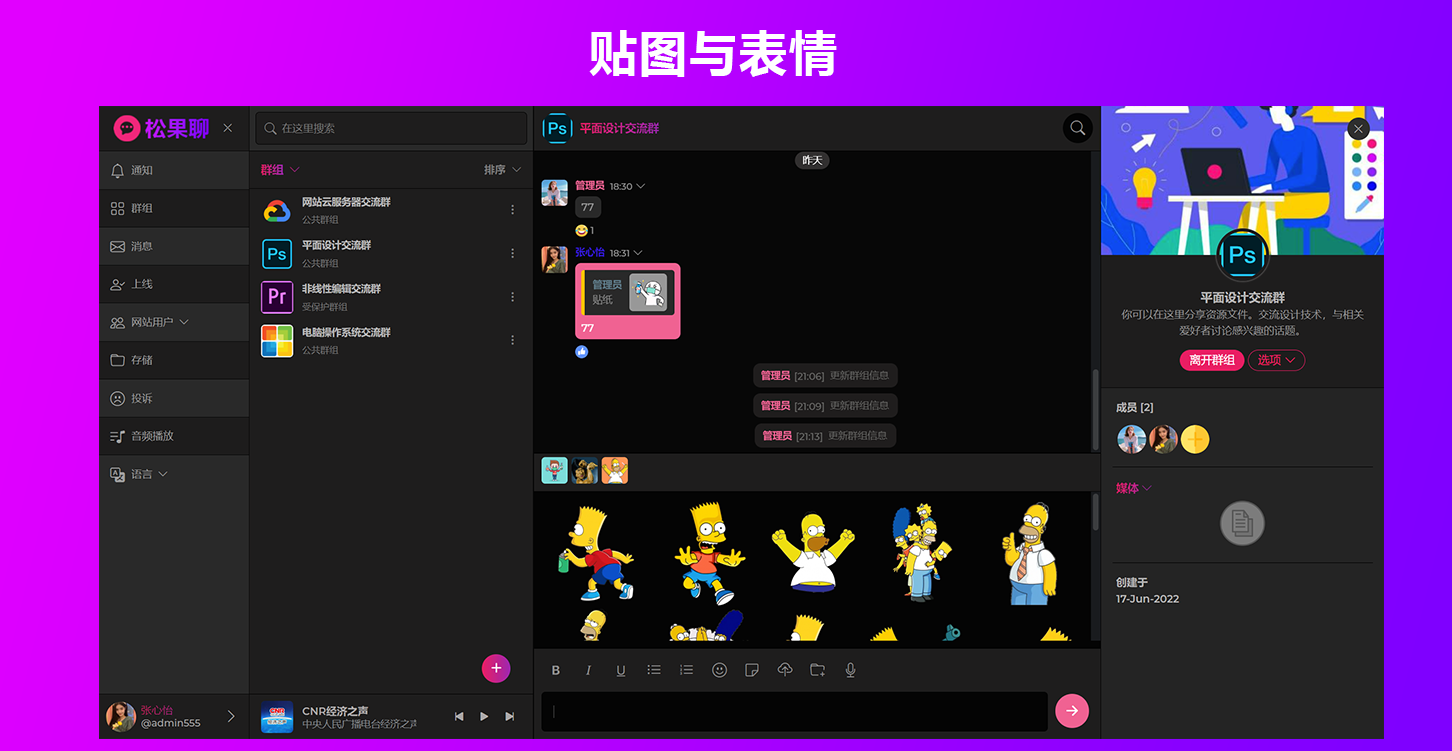Screen dimensions: 1452x751
Task: Go to 消息 messages in the sidebar
Action: pyautogui.click(x=174, y=246)
